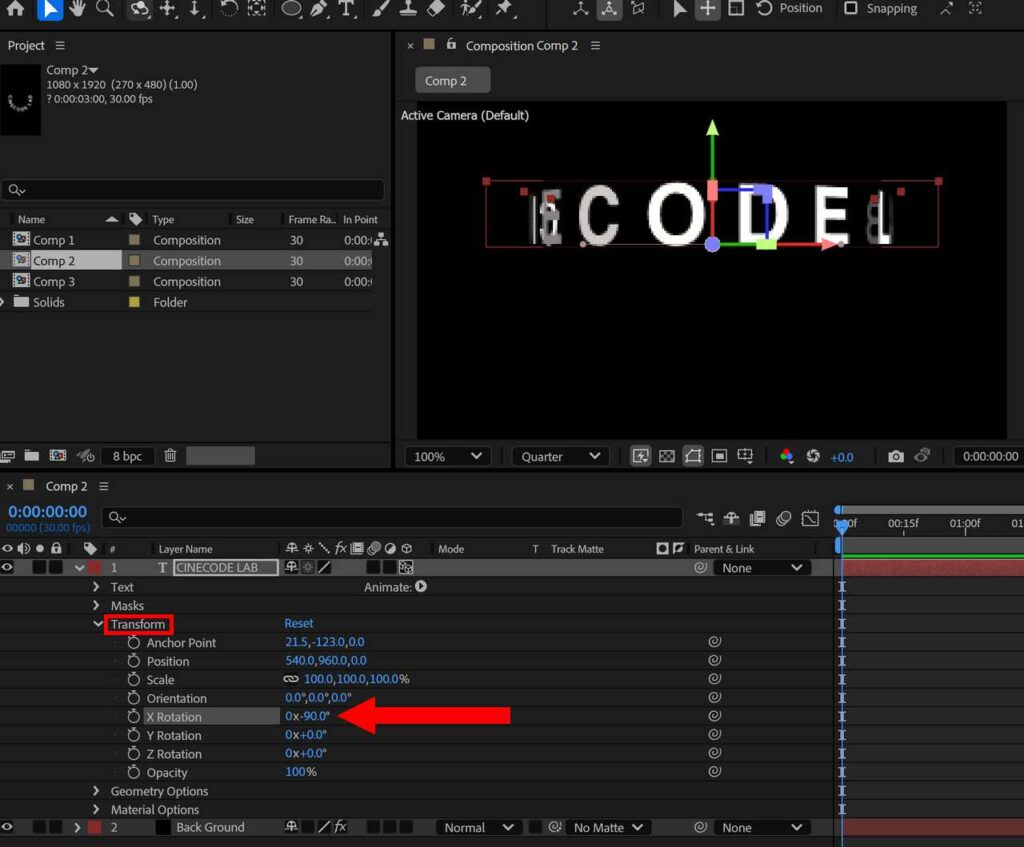Screen dimensions: 1024x847
Task: Open the Interpret Footage icon in Project panel
Action: pos(8,455)
